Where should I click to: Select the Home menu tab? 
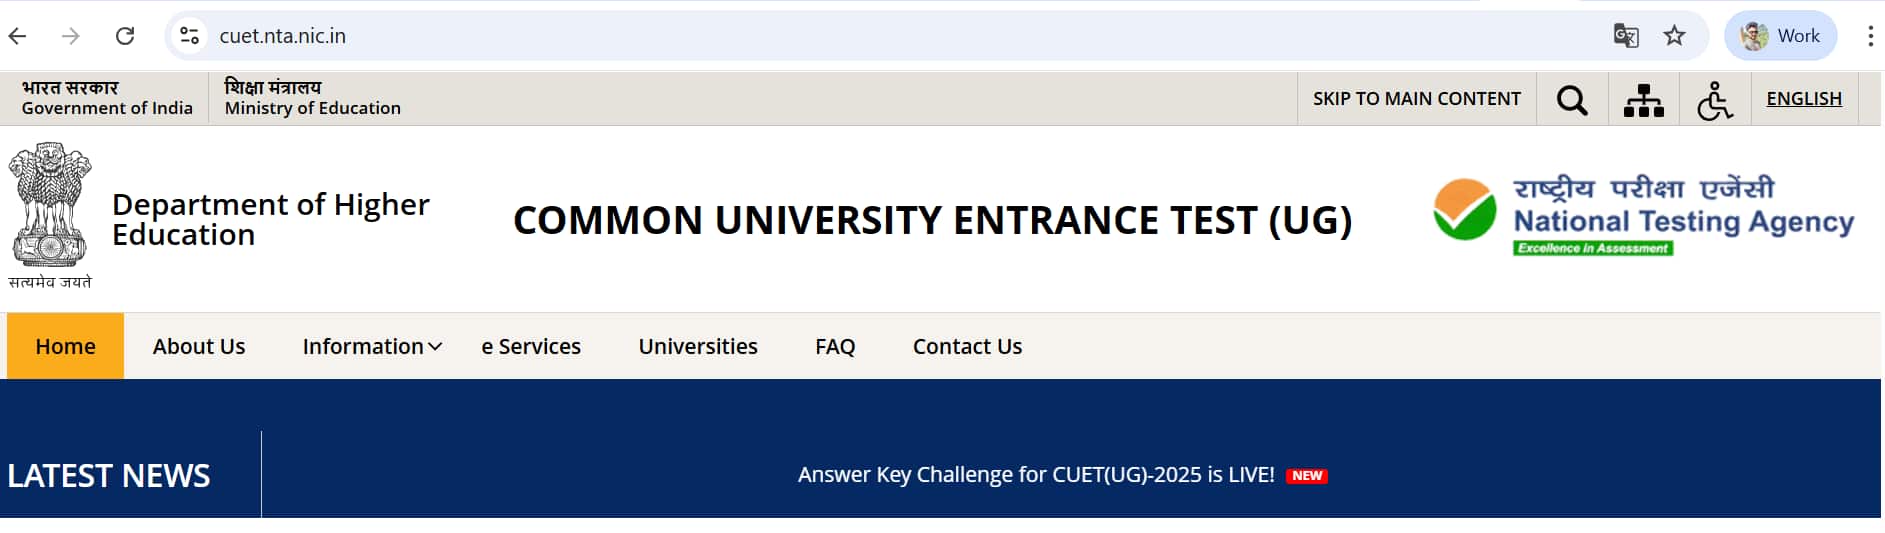click(x=65, y=346)
